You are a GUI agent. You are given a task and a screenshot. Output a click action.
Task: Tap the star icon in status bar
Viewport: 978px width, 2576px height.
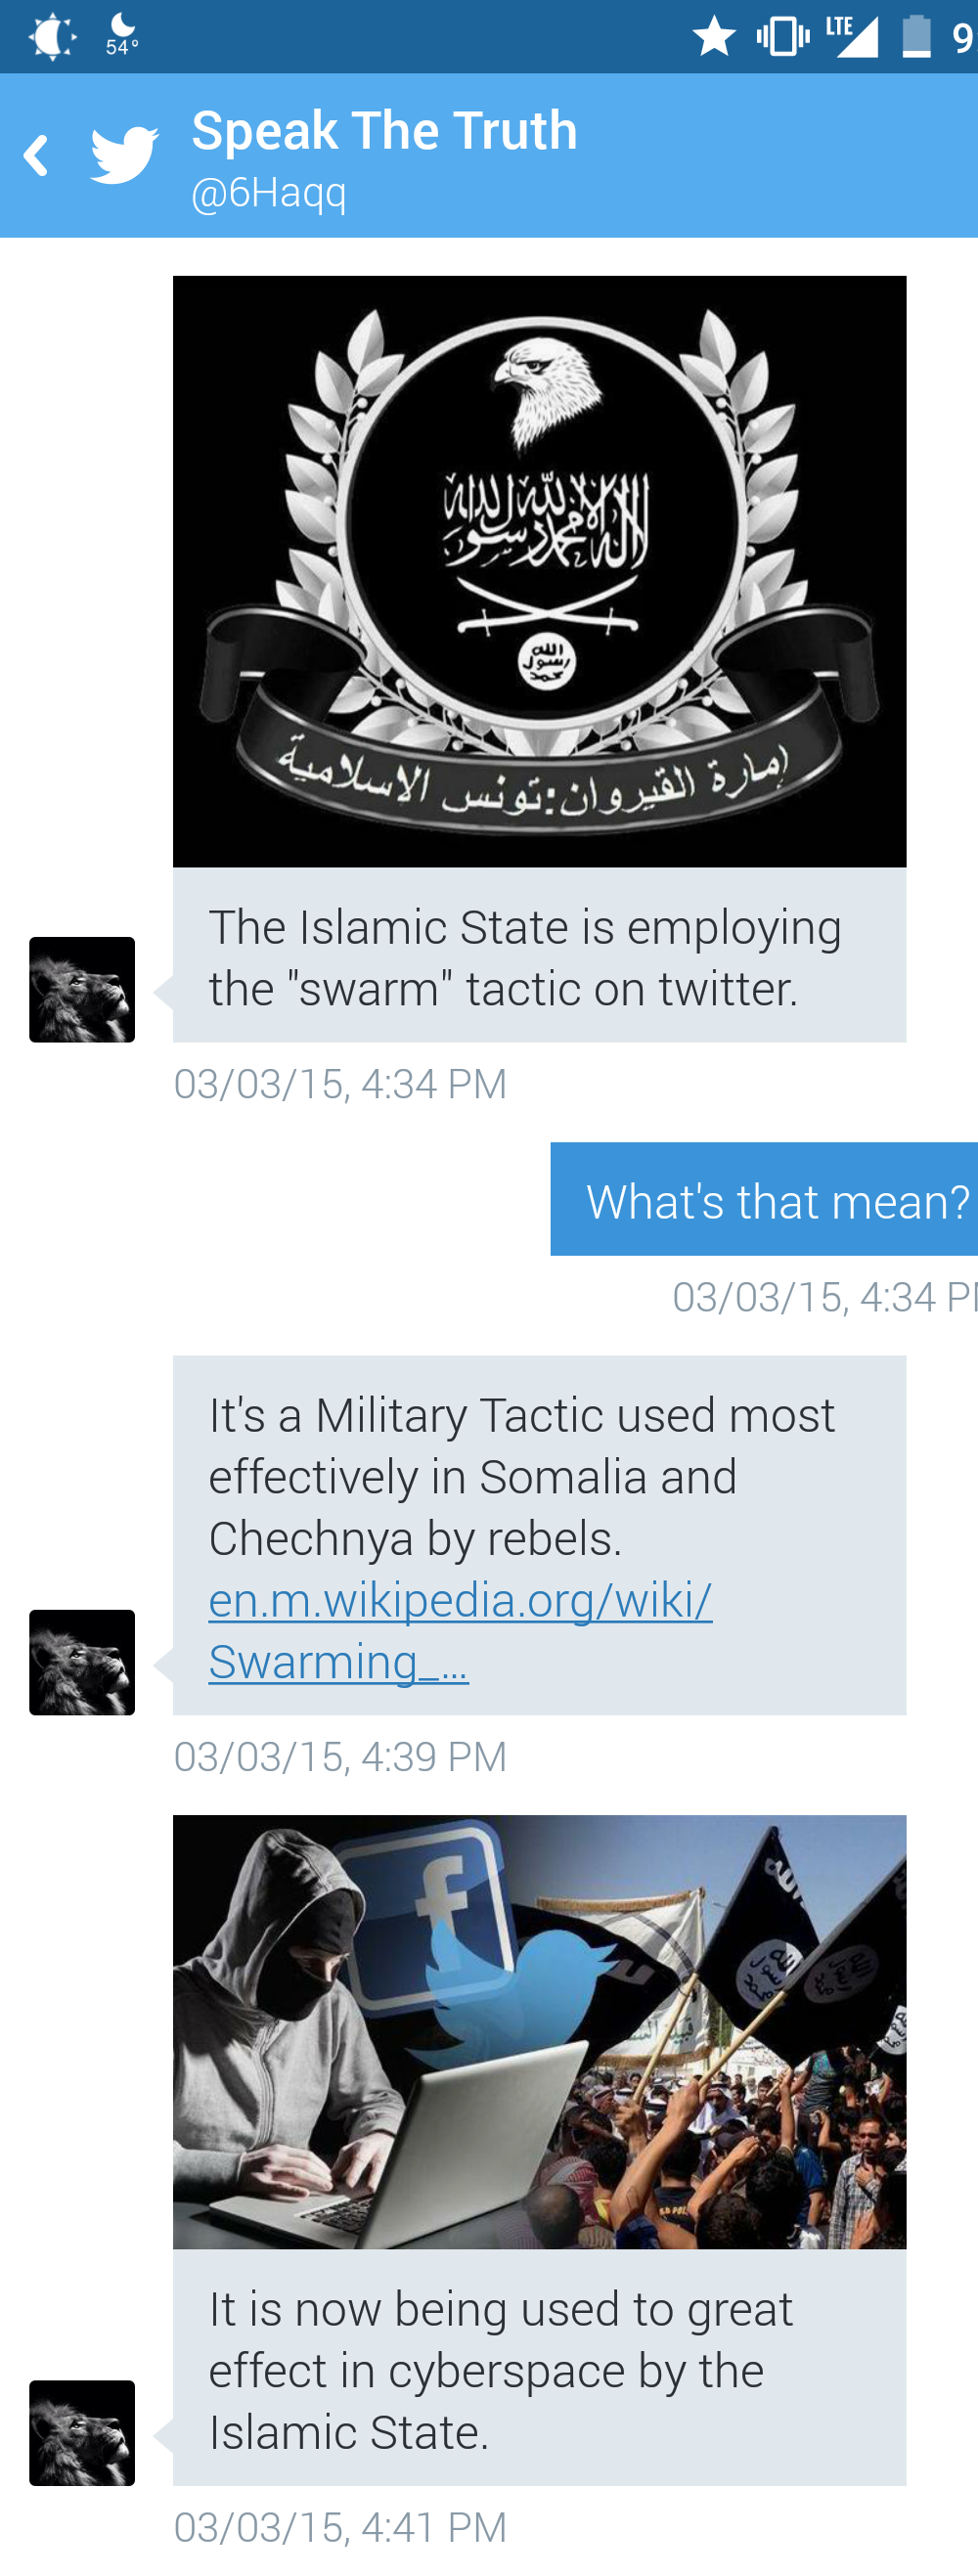[x=714, y=36]
